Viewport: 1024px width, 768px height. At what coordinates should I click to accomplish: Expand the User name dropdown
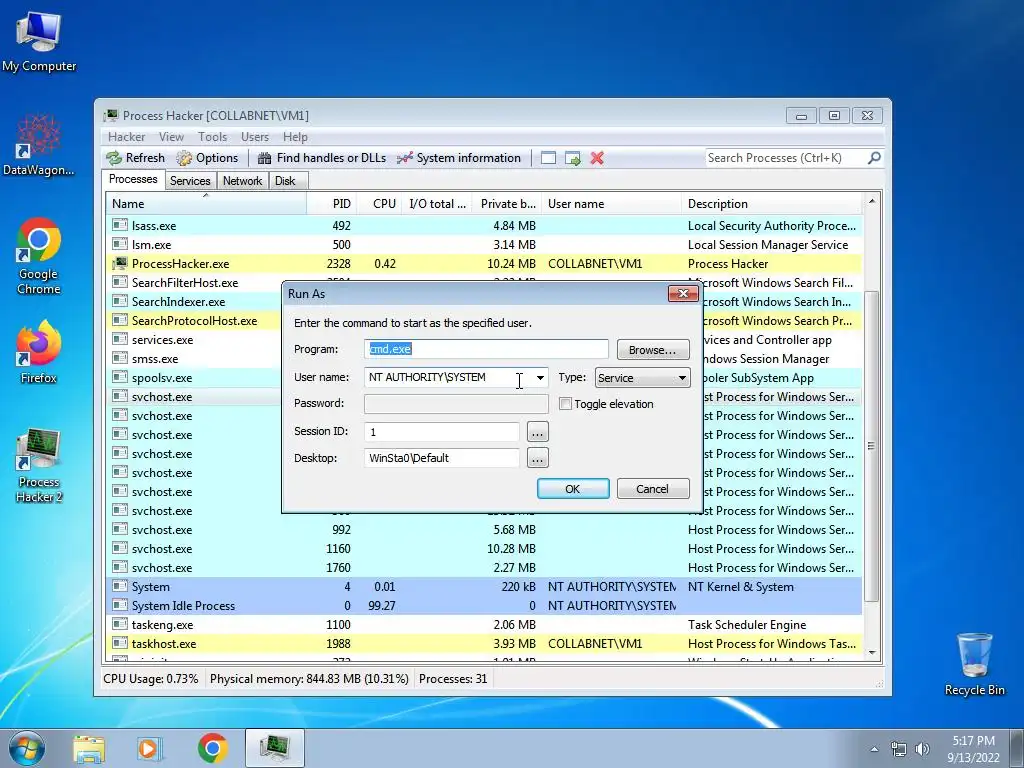pos(540,377)
